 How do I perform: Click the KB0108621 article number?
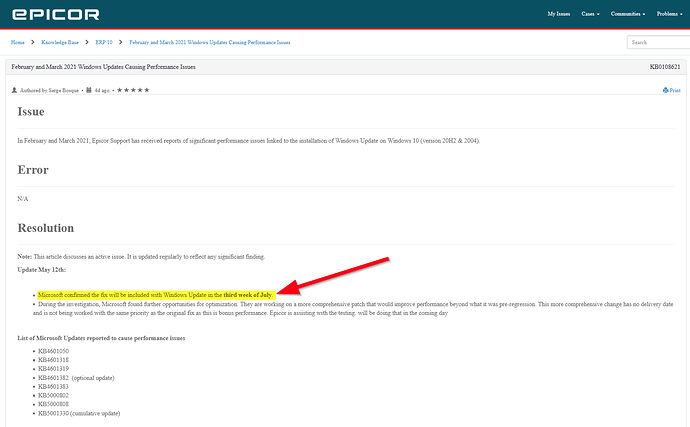pos(665,67)
